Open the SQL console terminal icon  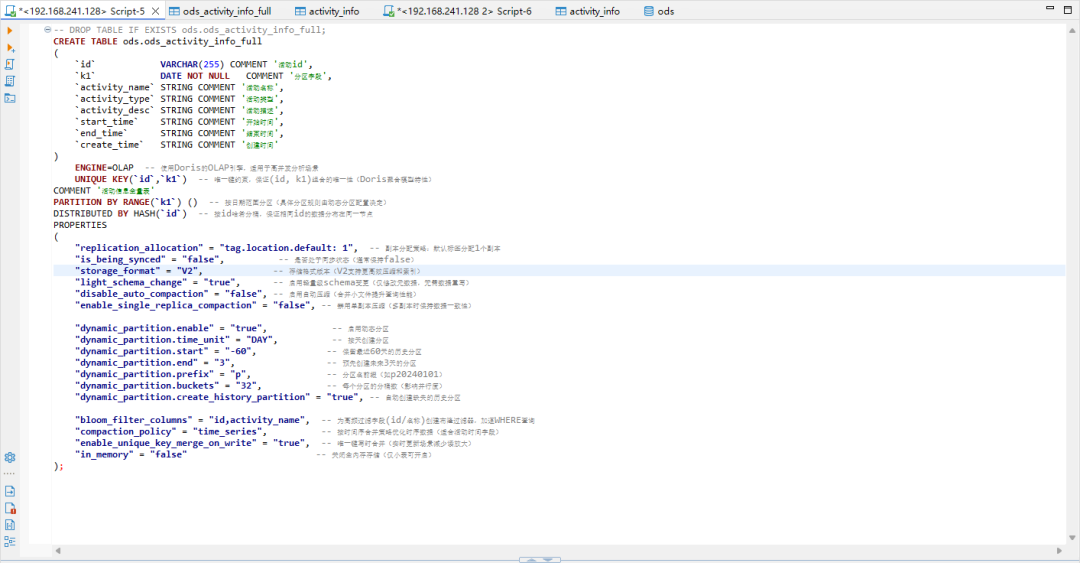pos(10,98)
